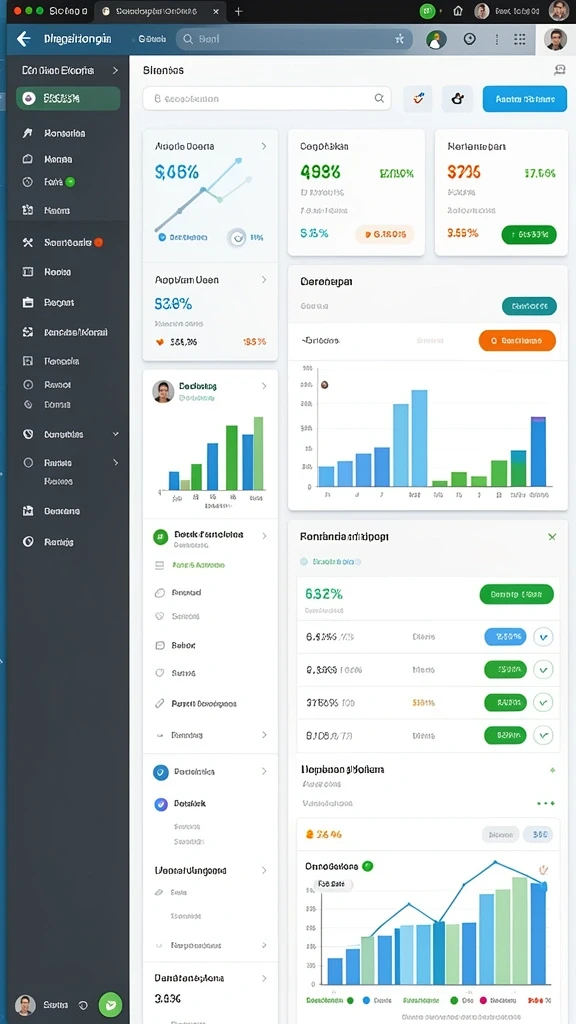The width and height of the screenshot is (576, 1024).
Task: Click the star icon in the header search
Action: (x=399, y=39)
